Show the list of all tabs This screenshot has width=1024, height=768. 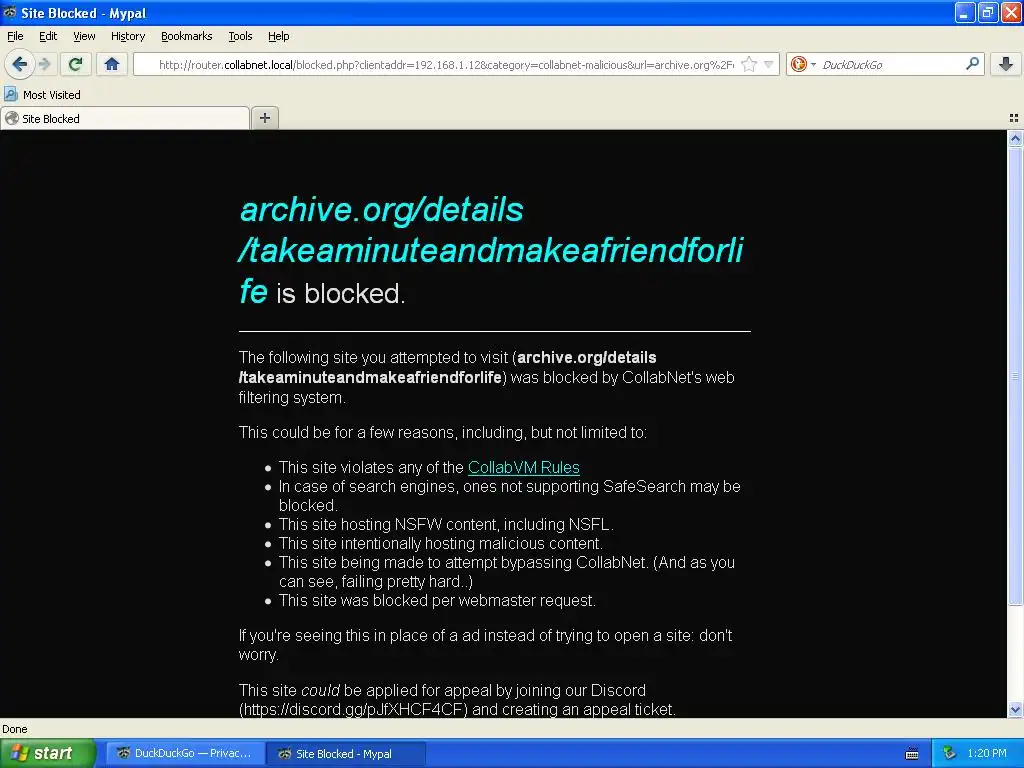[1014, 118]
